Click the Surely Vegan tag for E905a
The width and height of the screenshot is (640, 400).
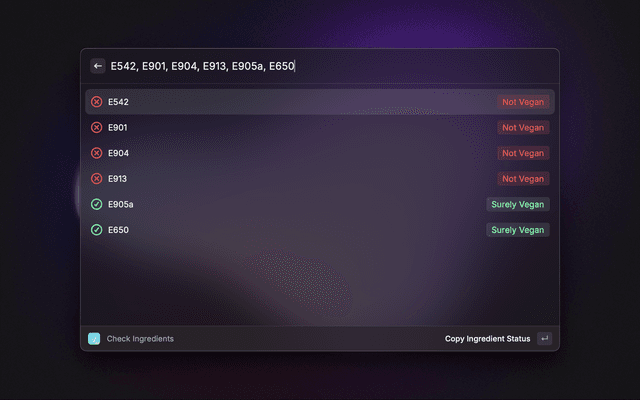click(518, 204)
